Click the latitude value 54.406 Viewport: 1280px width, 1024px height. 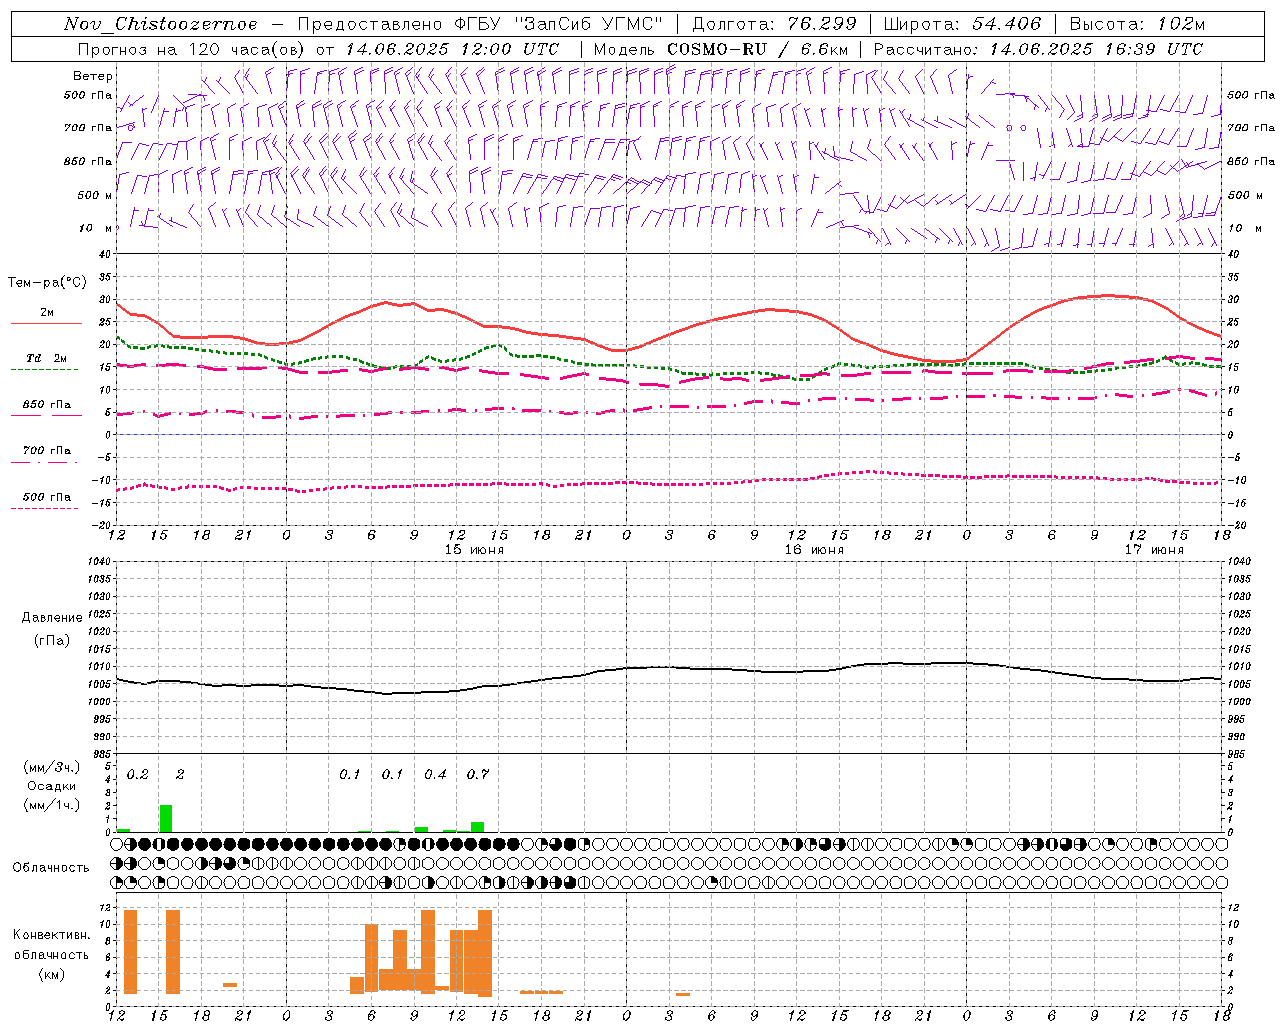pyautogui.click(x=1006, y=24)
